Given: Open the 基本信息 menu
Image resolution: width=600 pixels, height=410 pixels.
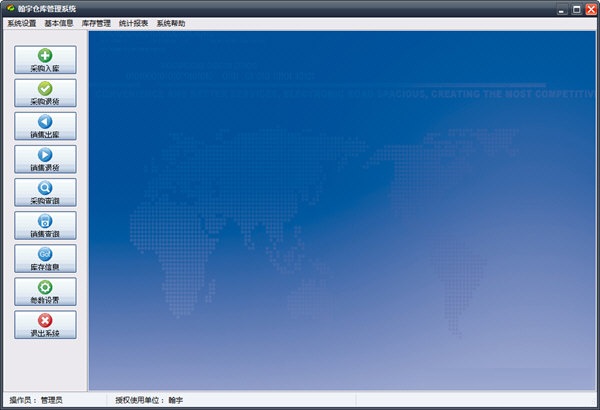Looking at the screenshot, I should (59, 23).
